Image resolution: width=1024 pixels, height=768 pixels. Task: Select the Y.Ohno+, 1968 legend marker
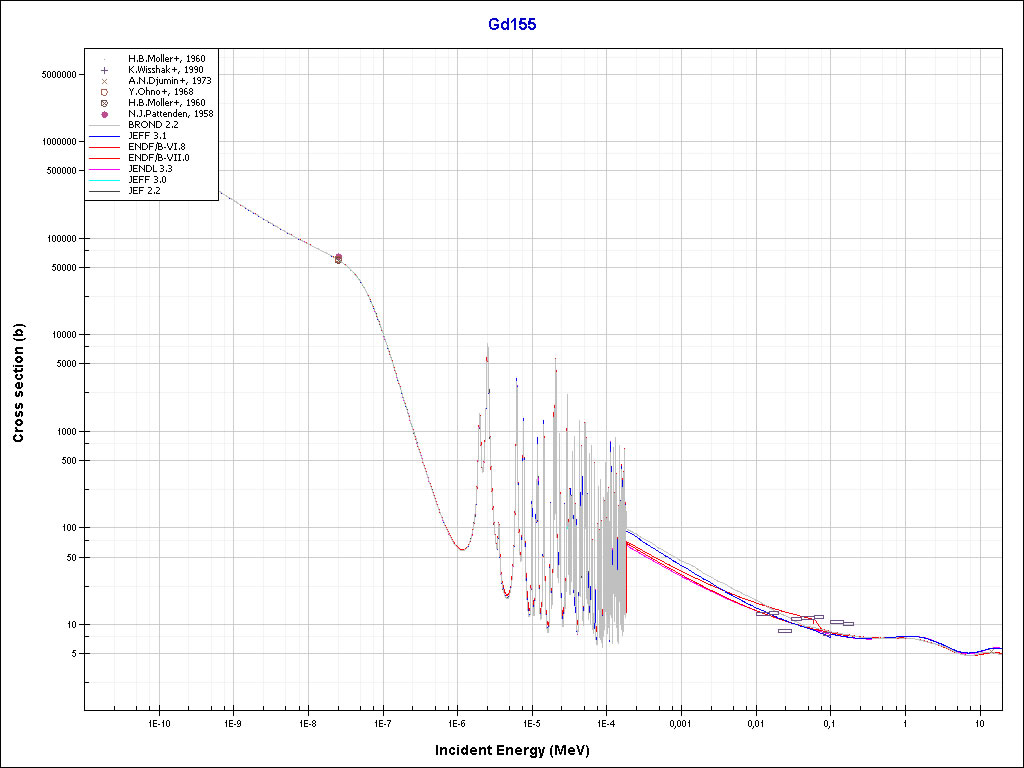point(104,92)
